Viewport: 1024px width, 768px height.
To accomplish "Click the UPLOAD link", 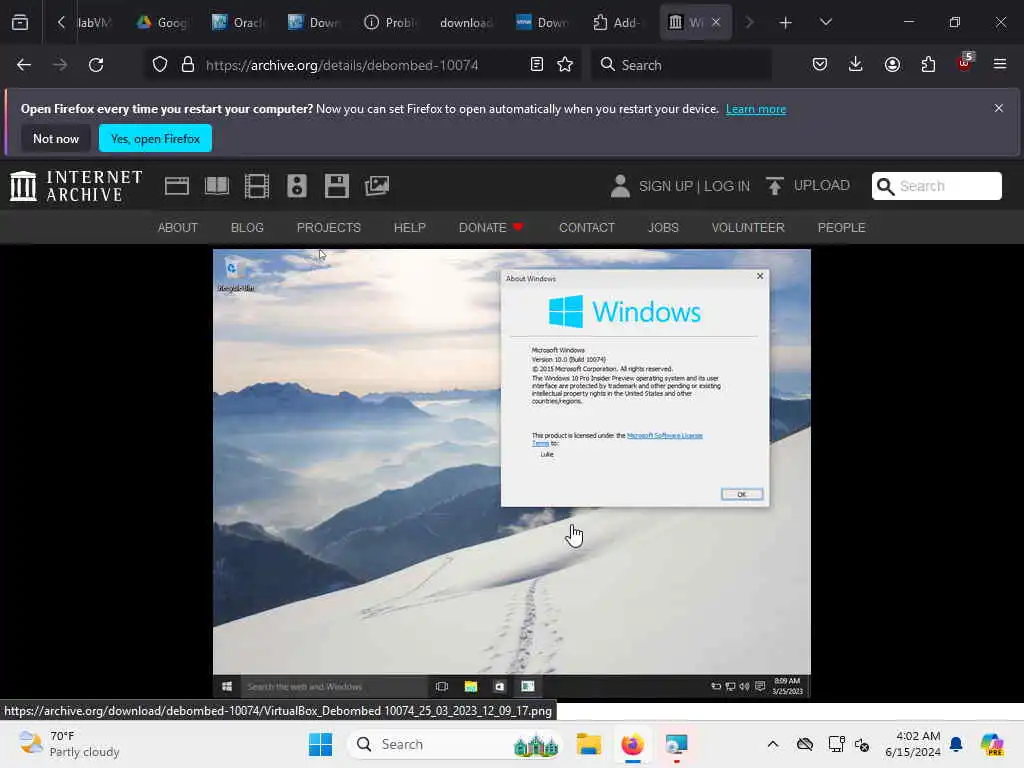I will pos(822,185).
